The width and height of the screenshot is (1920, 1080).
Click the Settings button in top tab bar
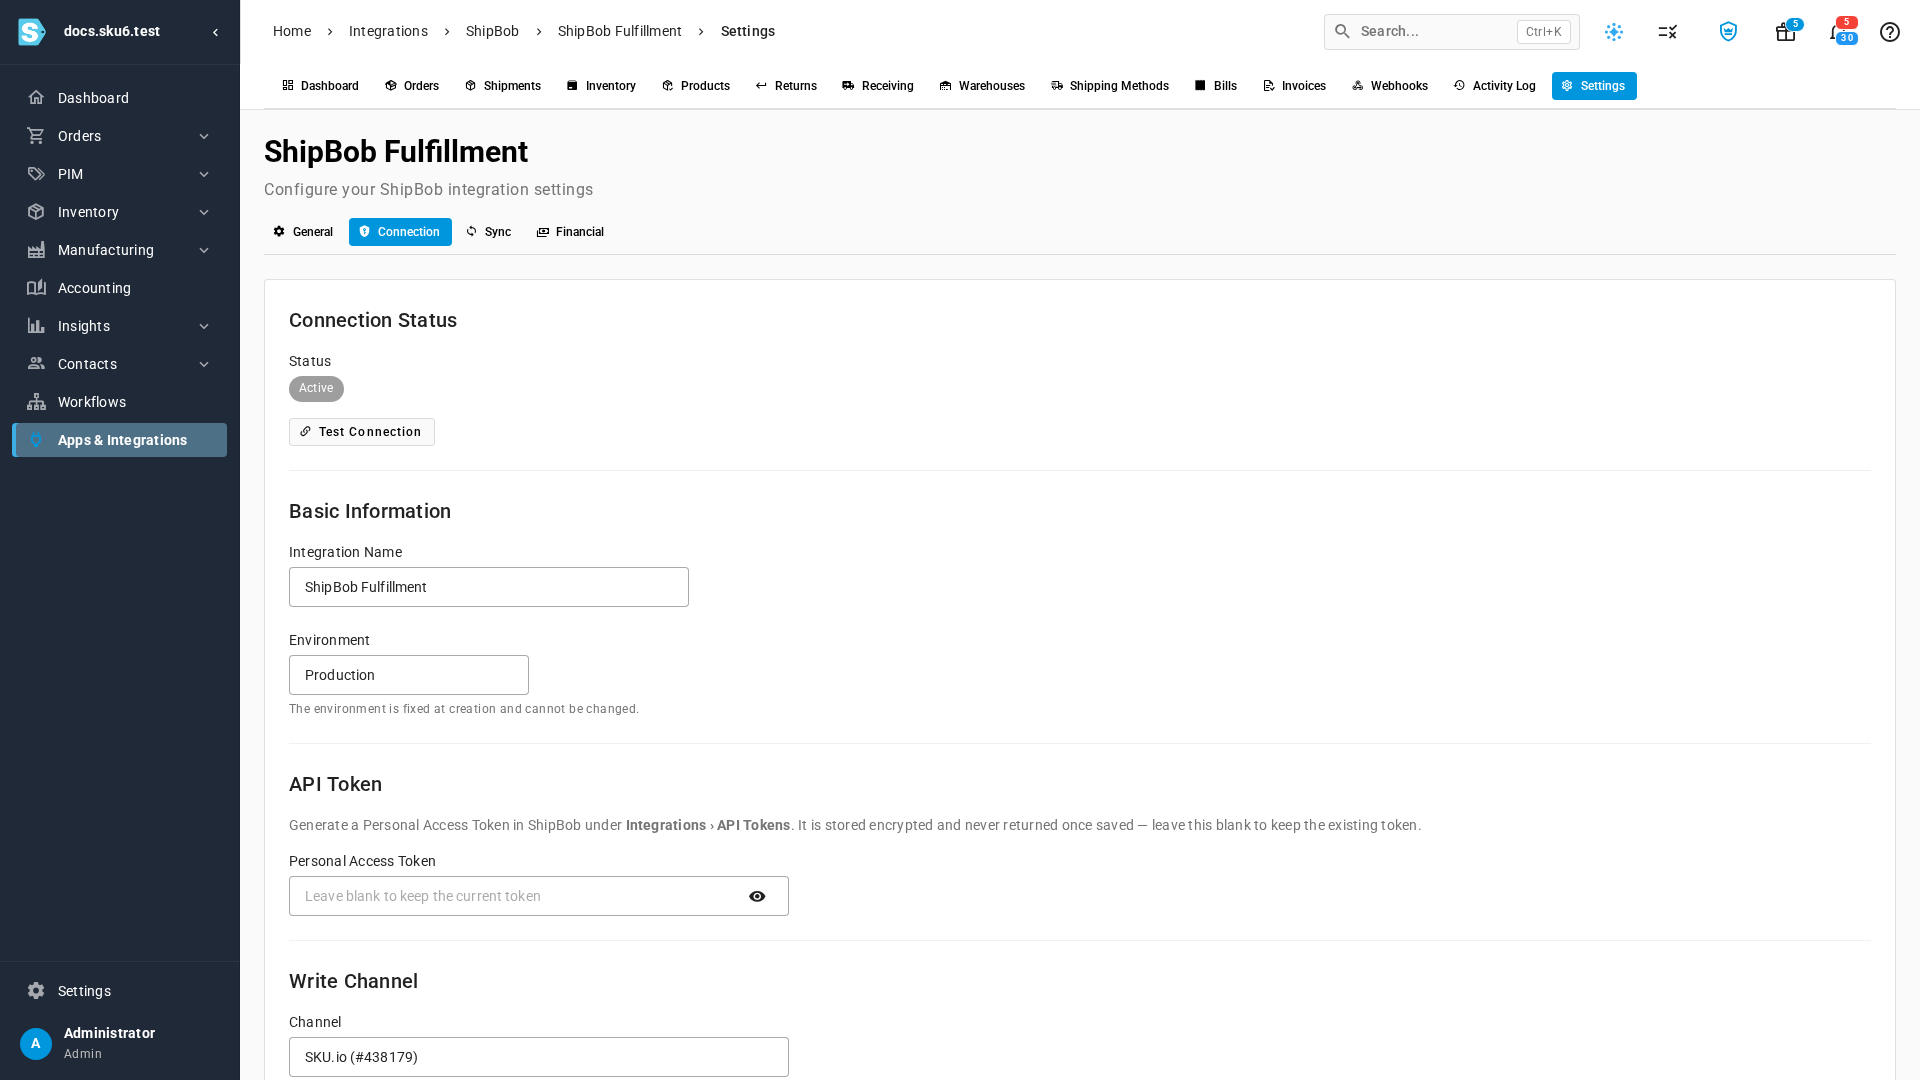click(1594, 86)
